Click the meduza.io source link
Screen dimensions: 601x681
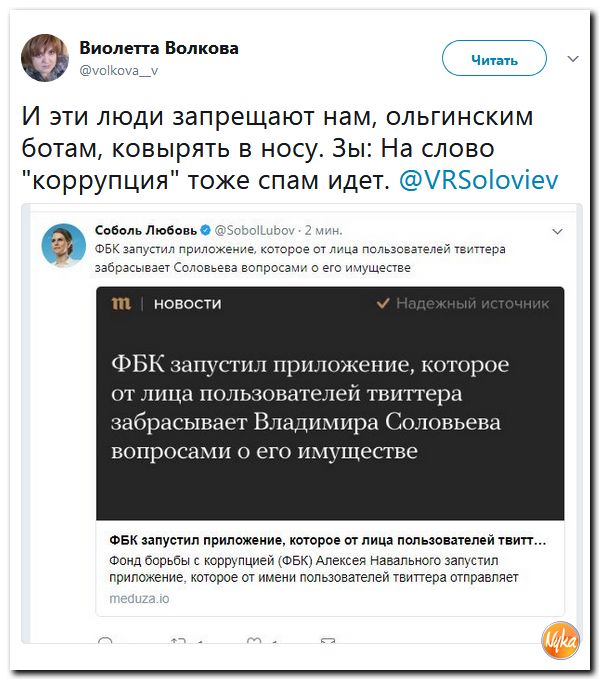pyautogui.click(x=139, y=598)
